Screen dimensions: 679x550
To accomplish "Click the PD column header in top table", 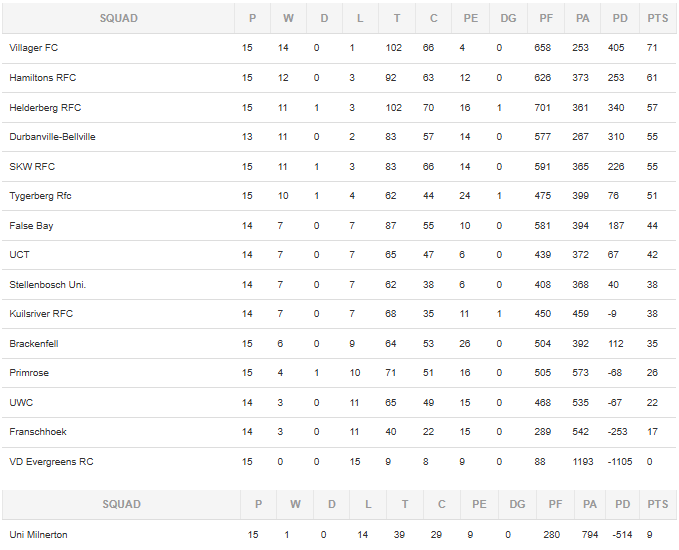I will (x=620, y=18).
